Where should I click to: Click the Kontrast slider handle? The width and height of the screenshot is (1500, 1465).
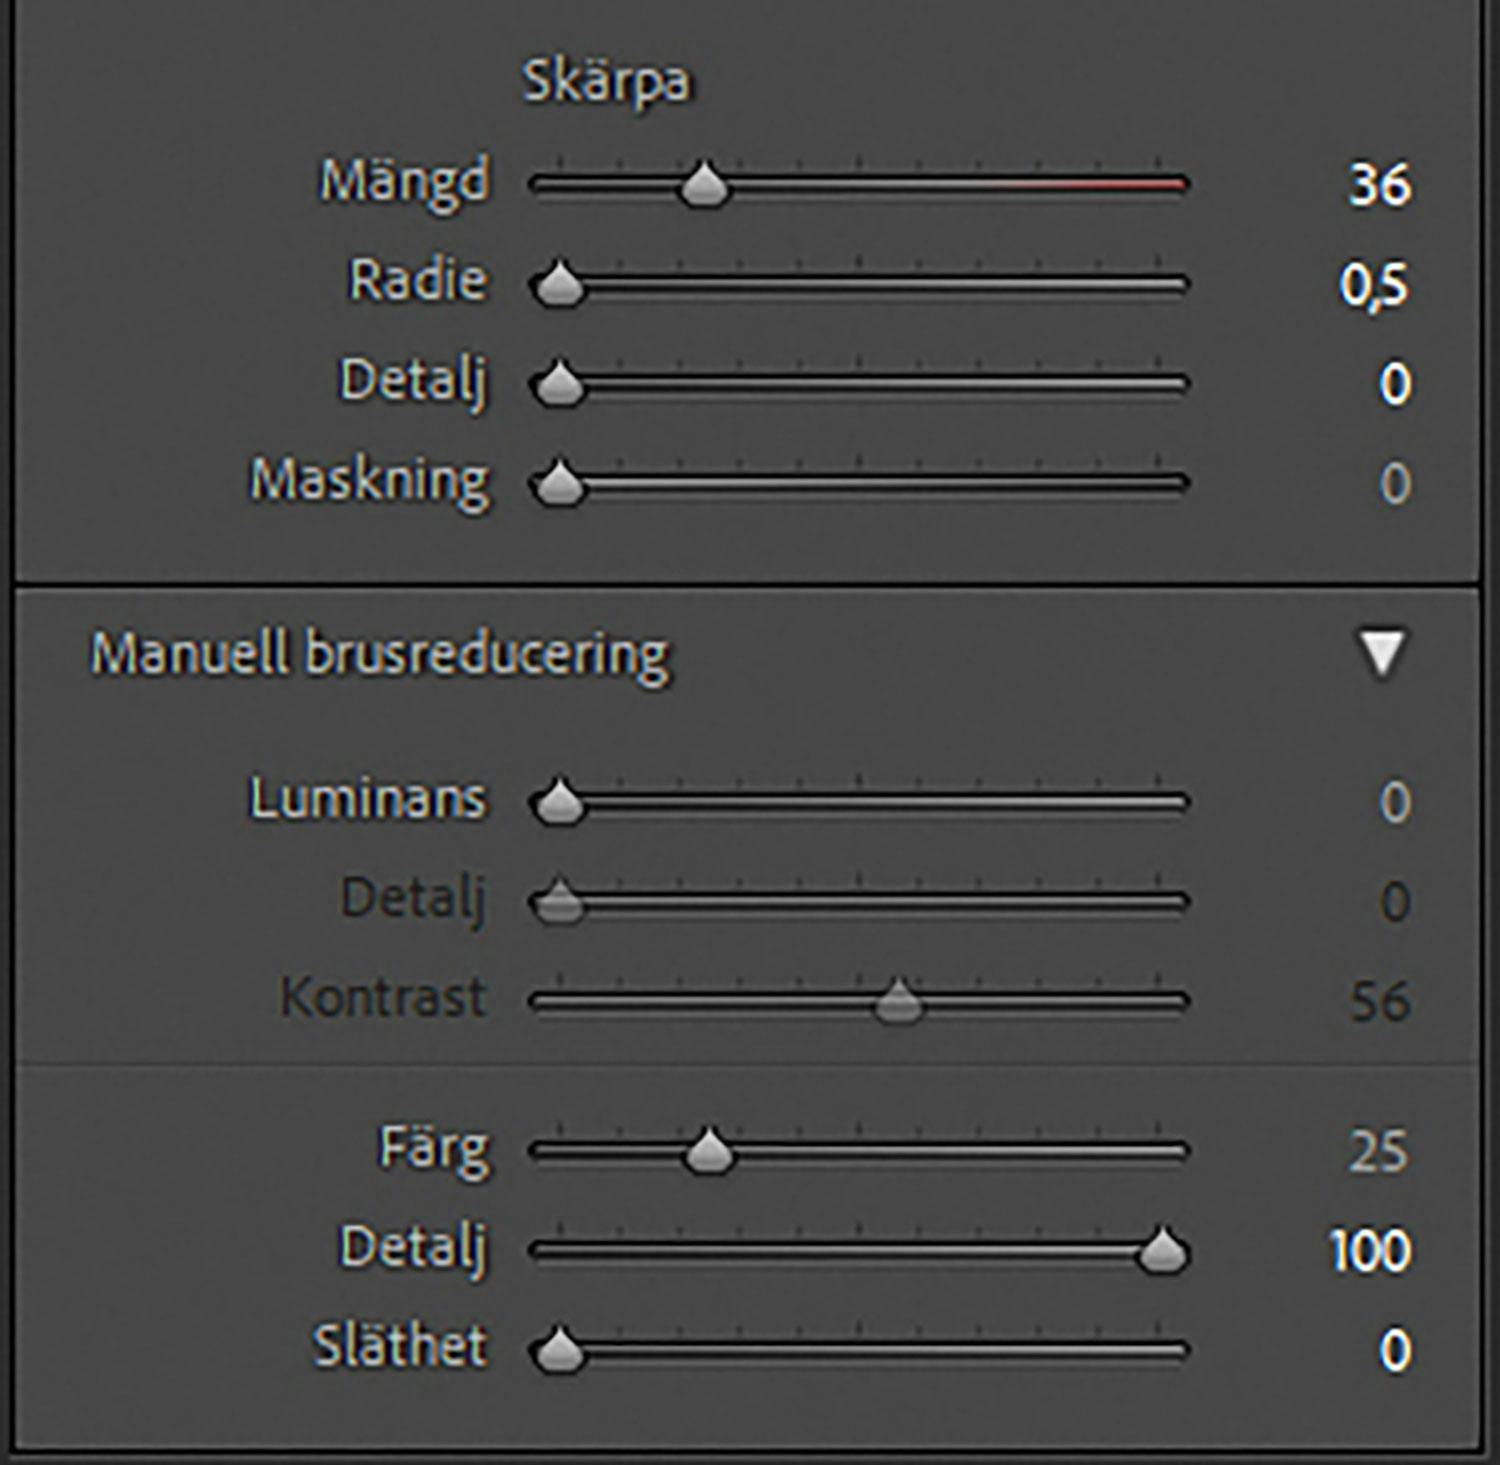click(898, 1002)
